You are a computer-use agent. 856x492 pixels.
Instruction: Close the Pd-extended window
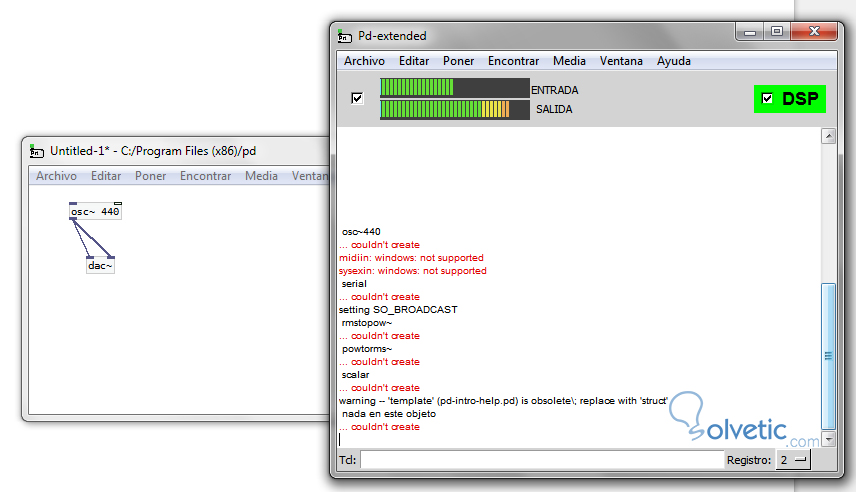point(814,32)
